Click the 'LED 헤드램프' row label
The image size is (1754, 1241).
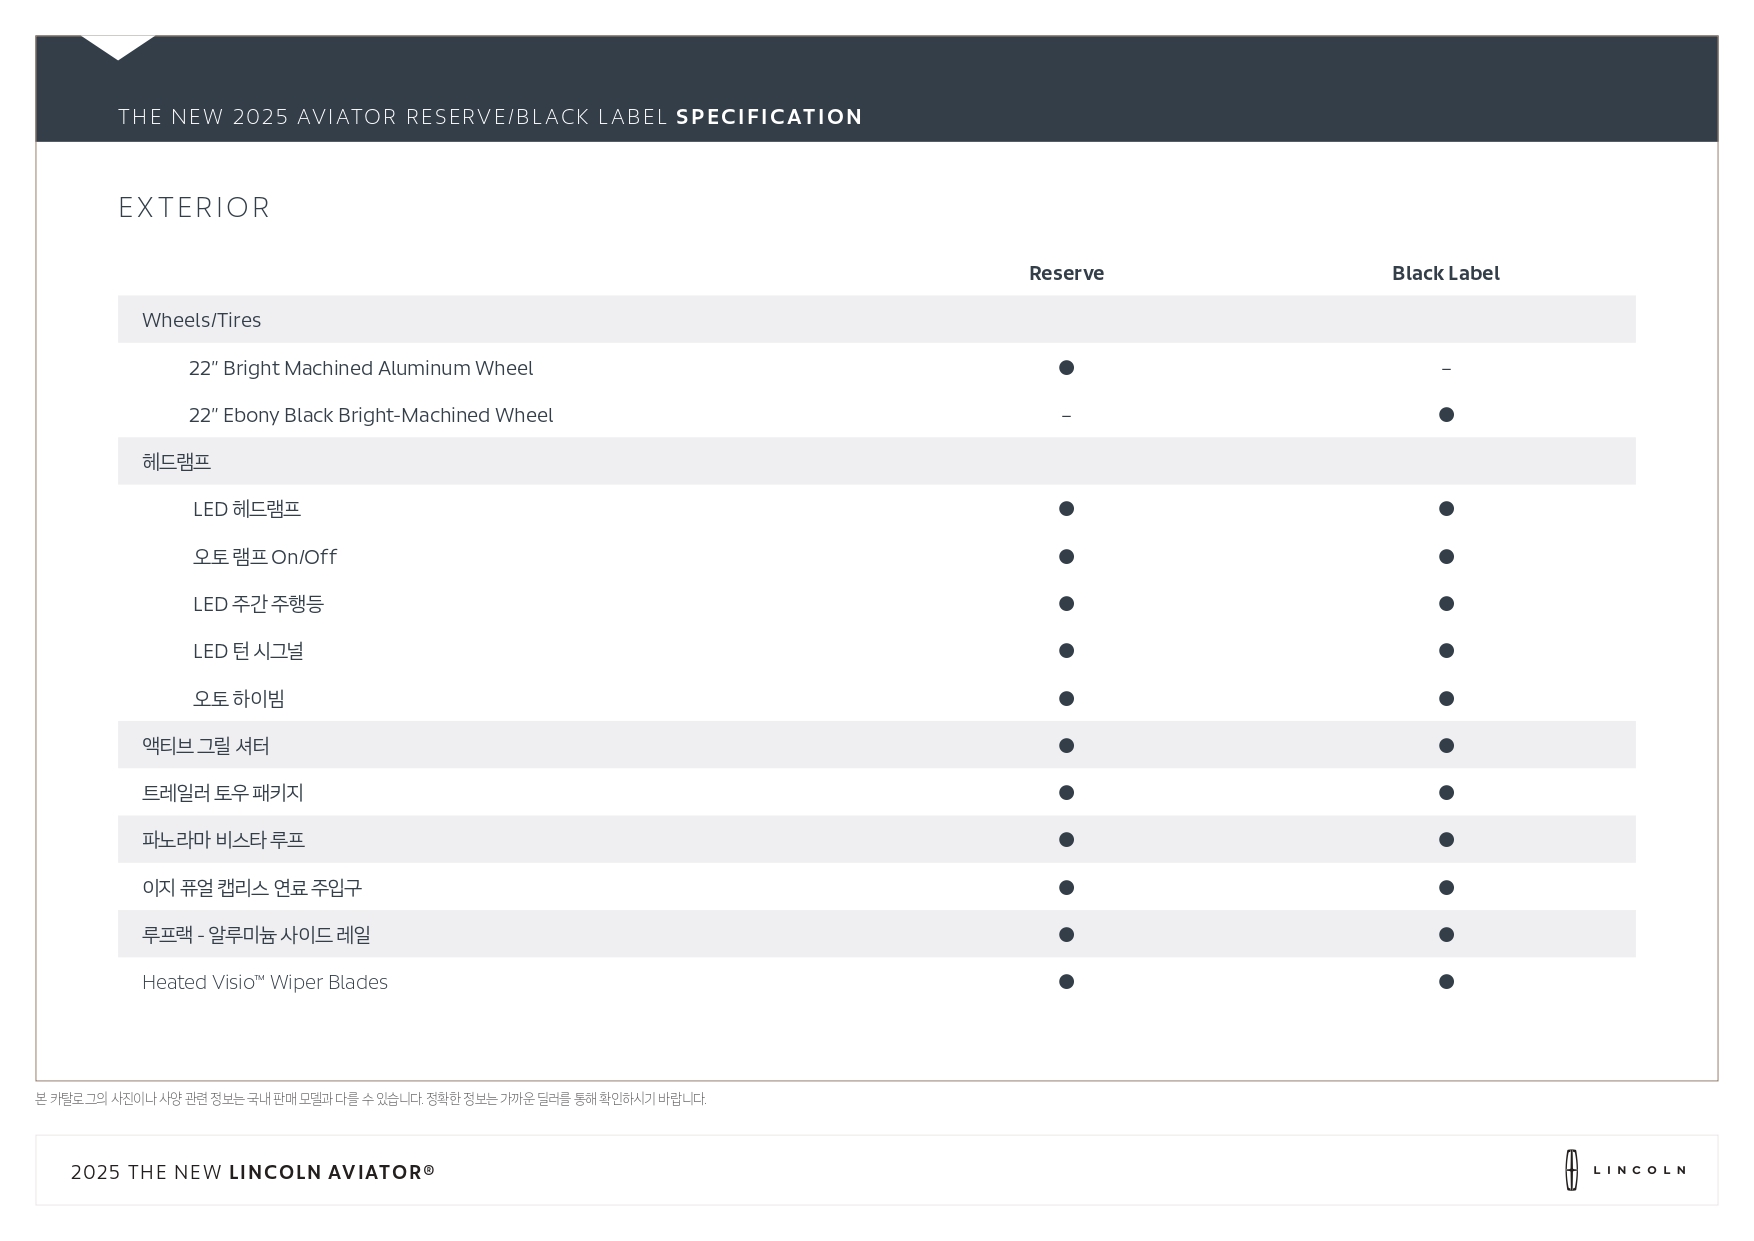(247, 509)
